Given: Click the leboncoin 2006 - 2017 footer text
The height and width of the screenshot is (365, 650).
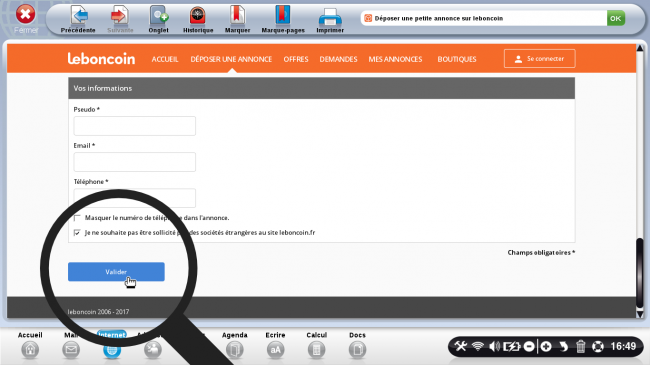Looking at the screenshot, I should (x=98, y=311).
